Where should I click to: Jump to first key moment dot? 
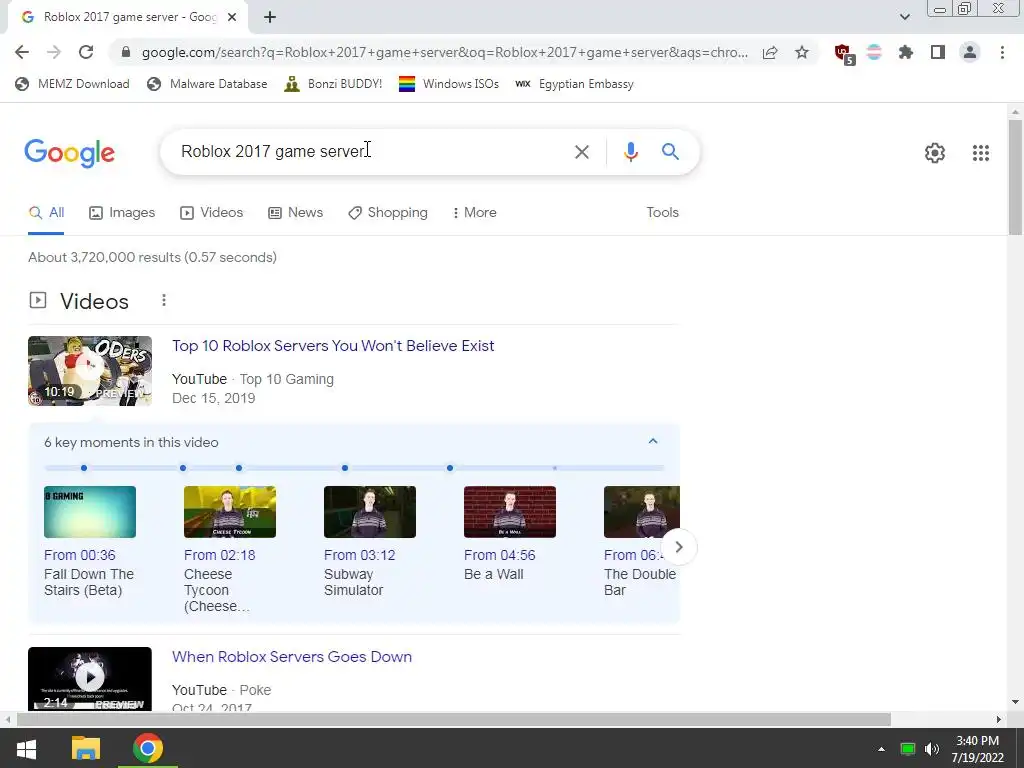84,468
